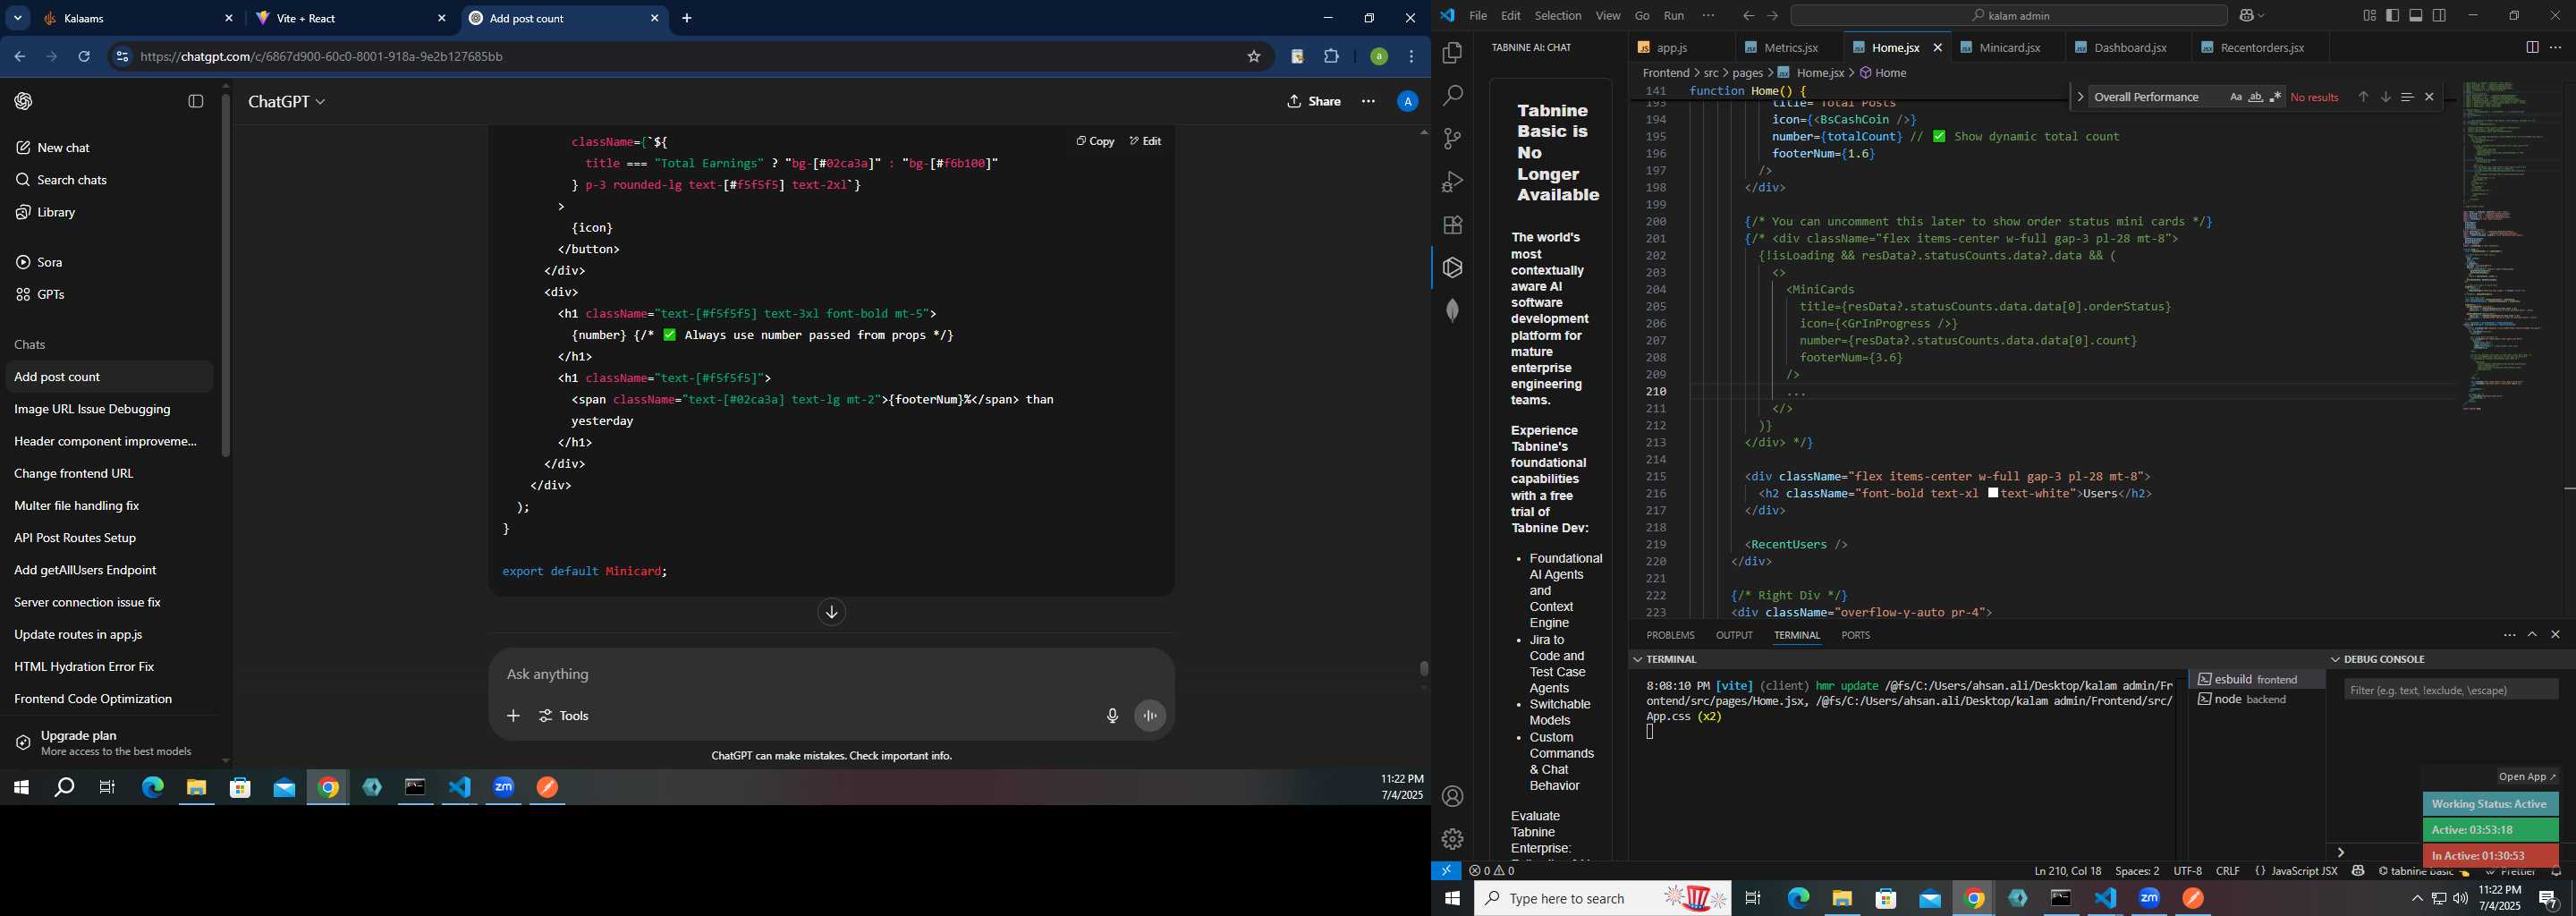Switch to the OUTPUT panel tab
Screen dimensions: 2576x916
[x=1734, y=635]
